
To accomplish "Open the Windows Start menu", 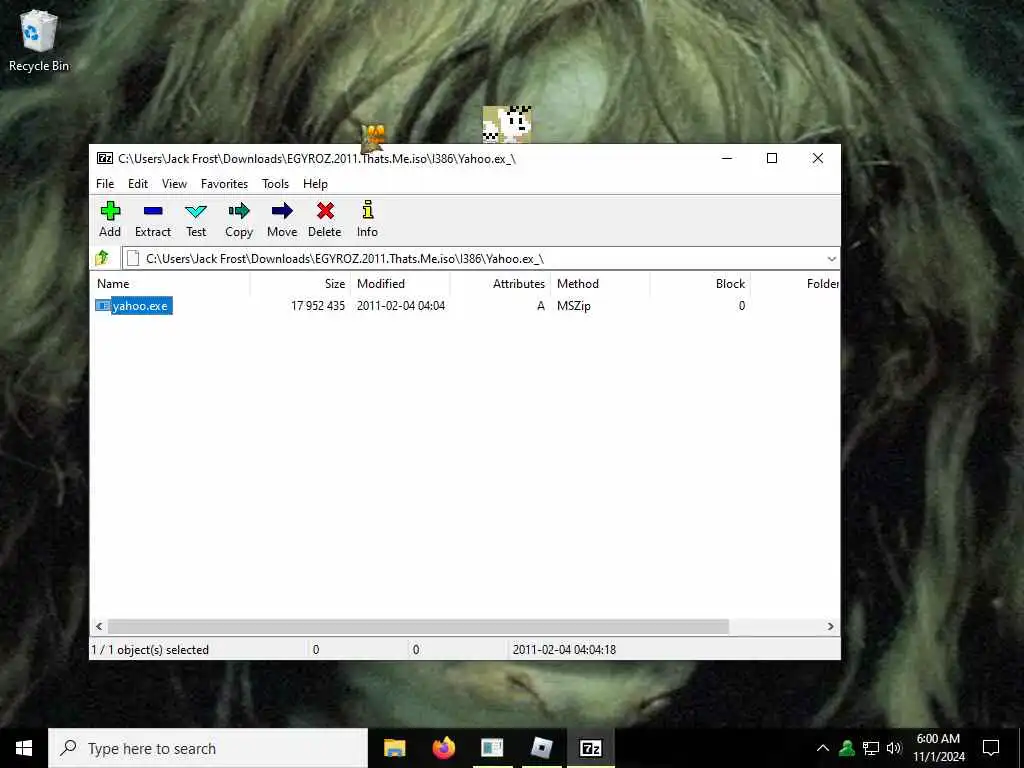I will (x=24, y=748).
